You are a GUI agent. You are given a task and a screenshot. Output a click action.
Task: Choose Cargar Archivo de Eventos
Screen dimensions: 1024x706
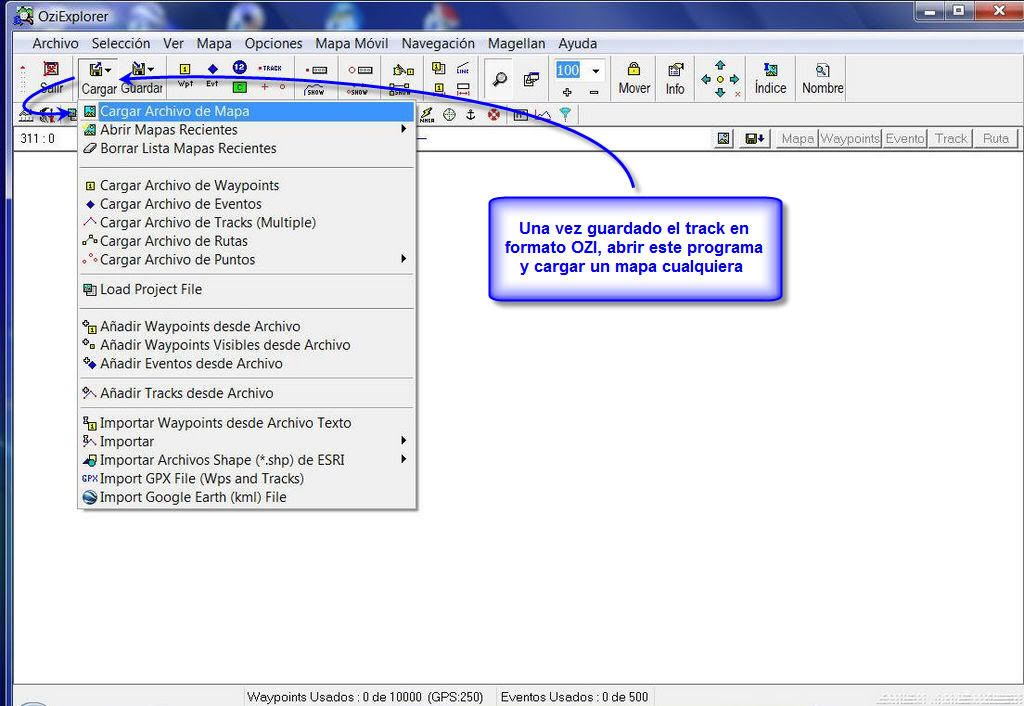coord(247,204)
